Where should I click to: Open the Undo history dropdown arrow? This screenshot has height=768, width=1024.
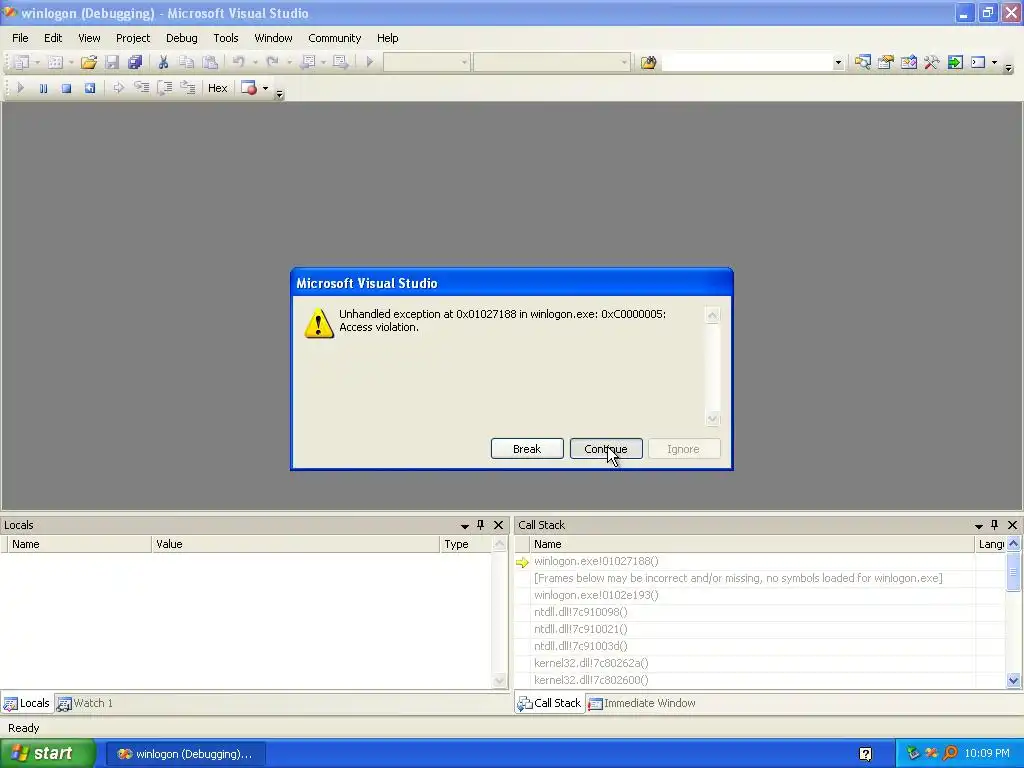point(255,63)
